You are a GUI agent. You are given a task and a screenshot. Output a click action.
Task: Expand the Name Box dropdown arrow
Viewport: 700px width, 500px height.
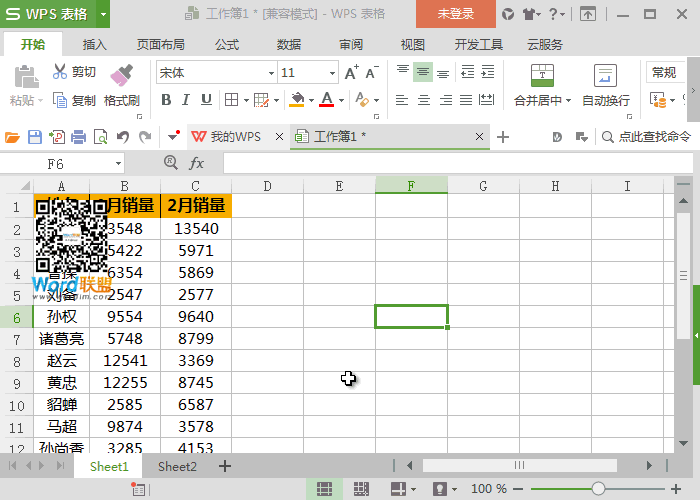(118, 164)
